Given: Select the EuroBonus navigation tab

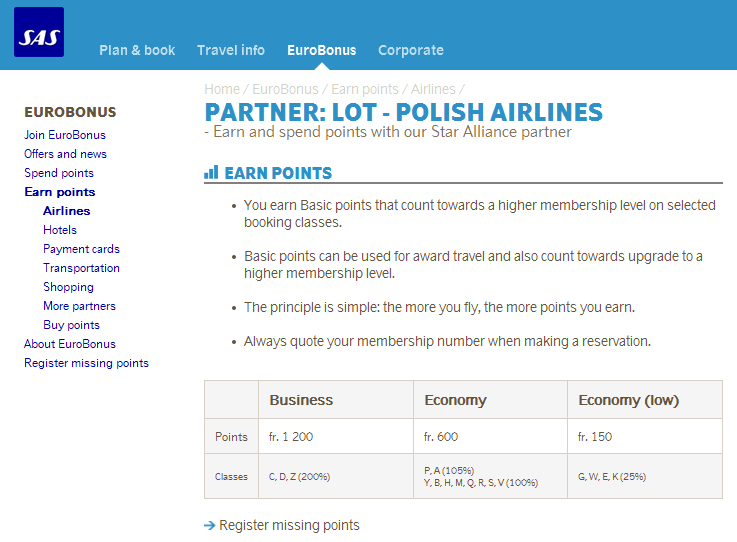Looking at the screenshot, I should click(x=321, y=50).
